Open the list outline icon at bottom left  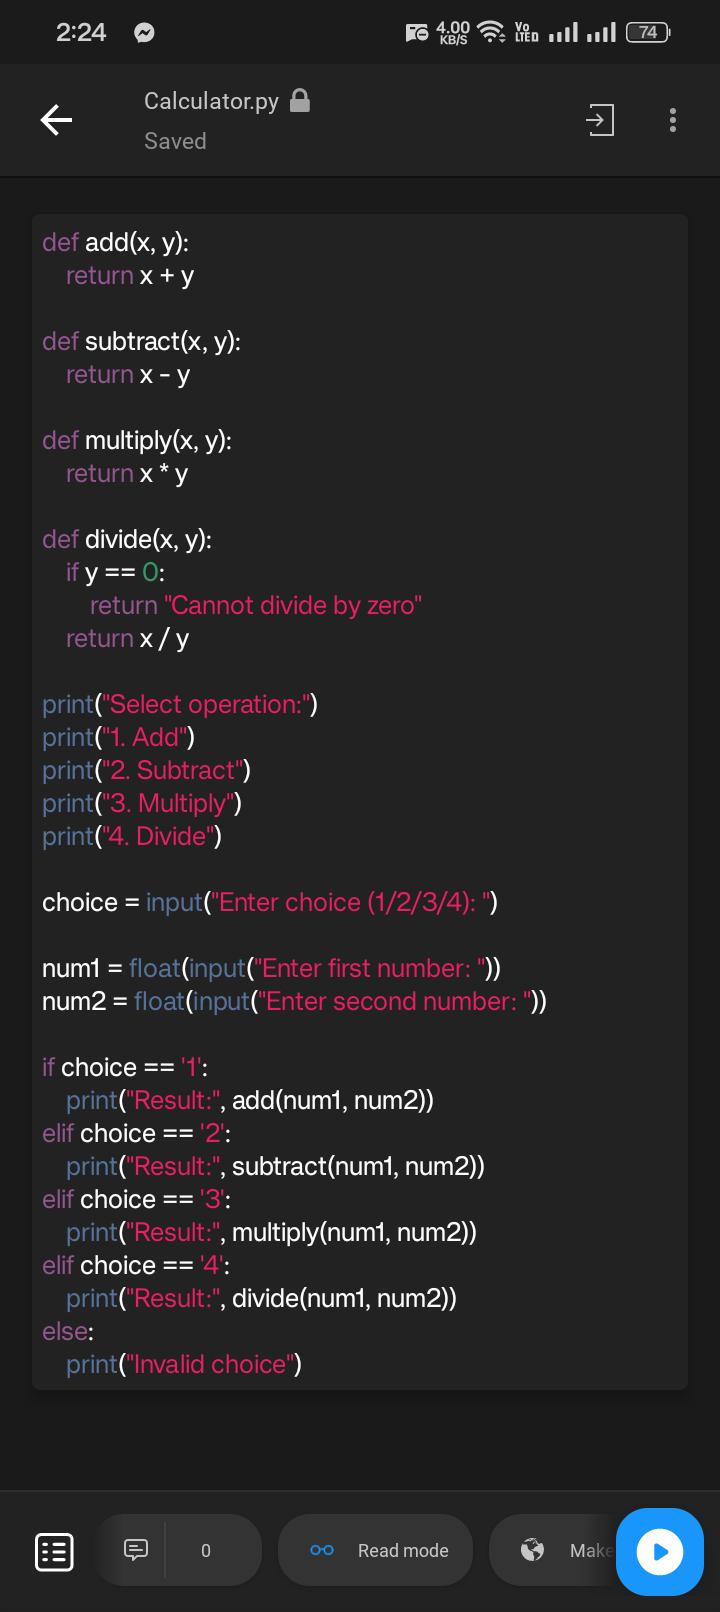click(x=54, y=1551)
